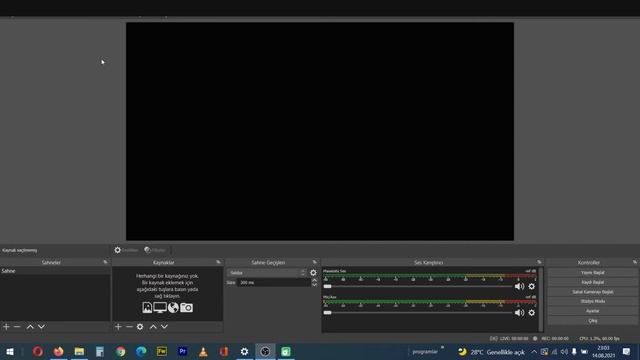Pop out the Kaynaklar dock panel
Image resolution: width=640 pixels, height=360 pixels.
[x=218, y=262]
